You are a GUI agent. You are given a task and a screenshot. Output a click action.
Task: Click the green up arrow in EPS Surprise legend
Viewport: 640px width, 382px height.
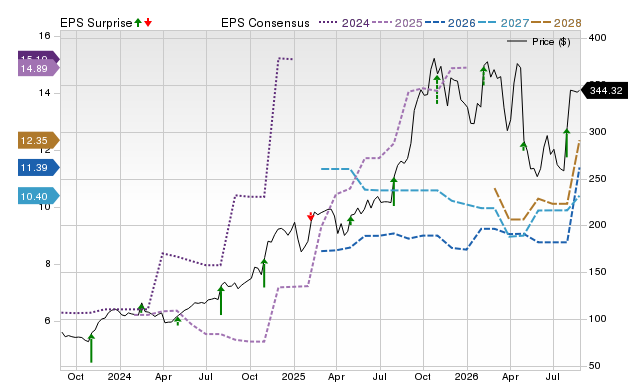pyautogui.click(x=138, y=22)
